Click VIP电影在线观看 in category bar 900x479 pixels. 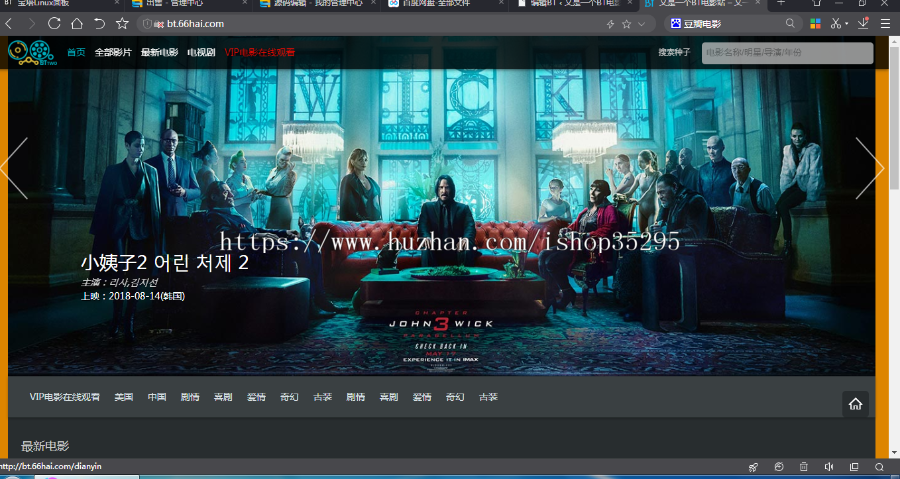pos(65,397)
